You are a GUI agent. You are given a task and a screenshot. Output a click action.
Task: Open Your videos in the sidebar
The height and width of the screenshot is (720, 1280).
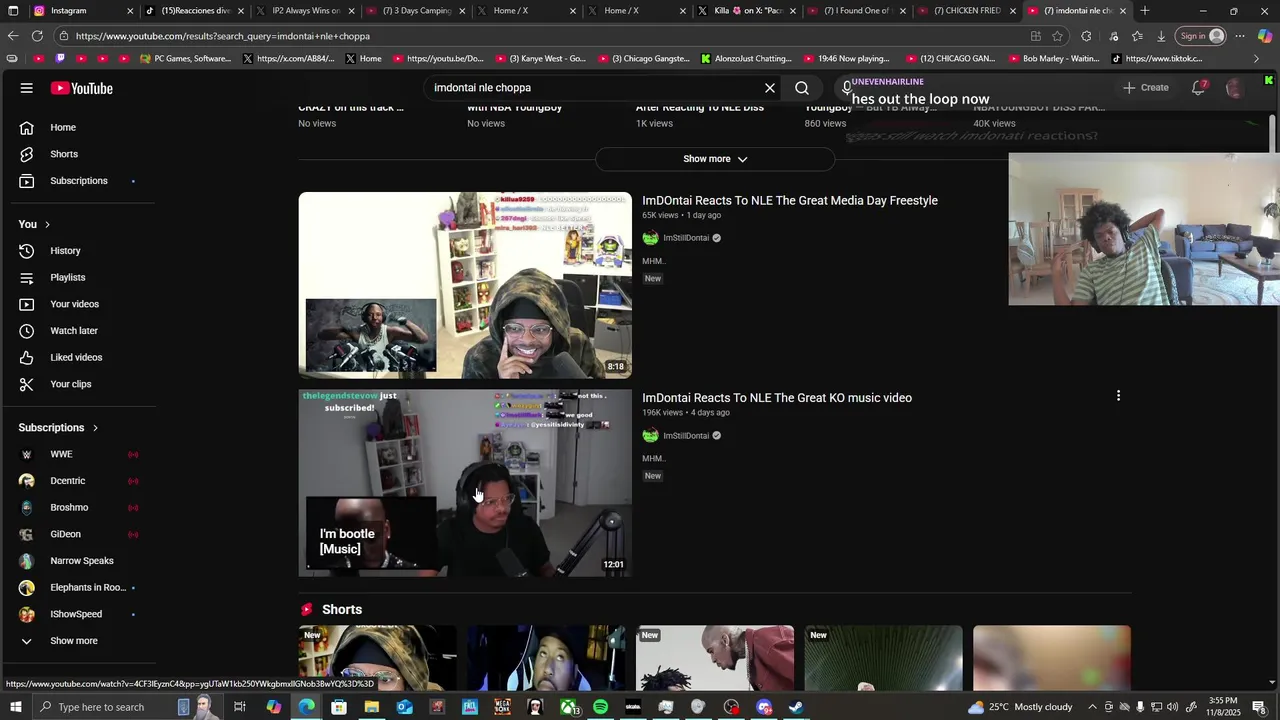pos(74,304)
